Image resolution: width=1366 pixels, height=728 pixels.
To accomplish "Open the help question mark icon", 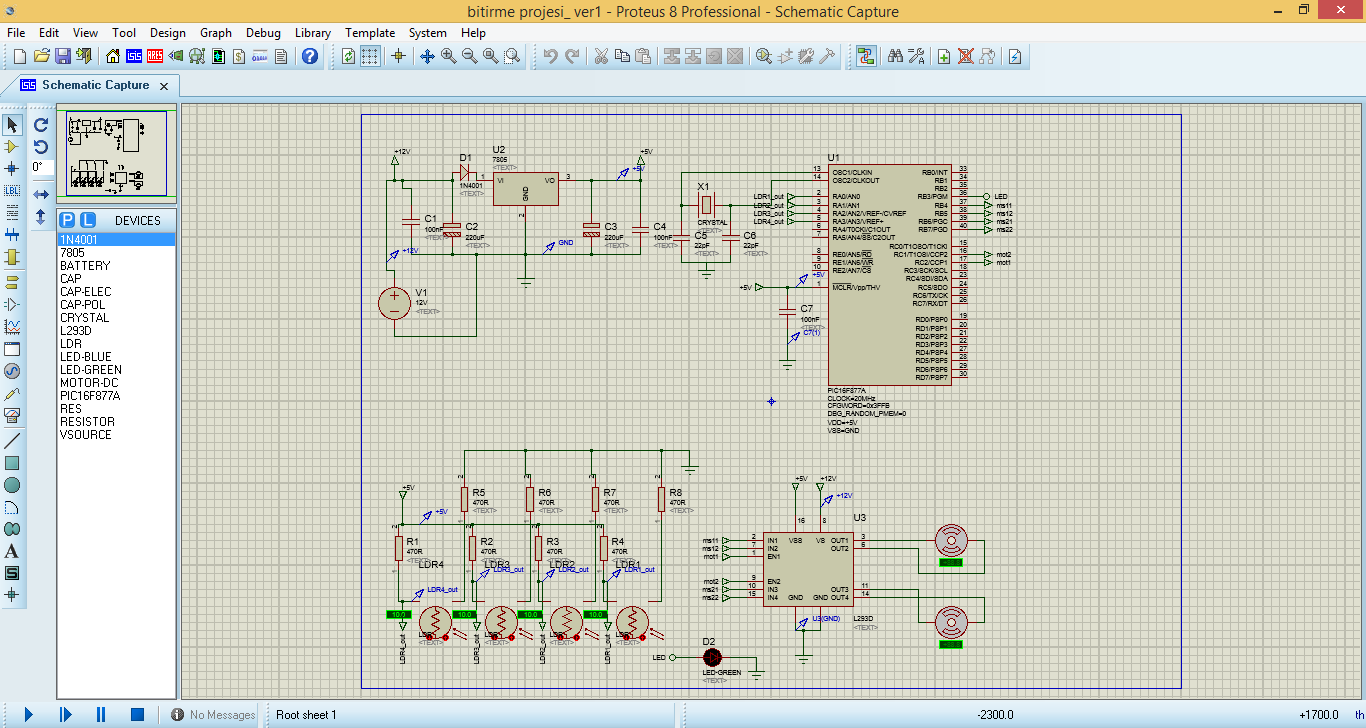I will (310, 56).
